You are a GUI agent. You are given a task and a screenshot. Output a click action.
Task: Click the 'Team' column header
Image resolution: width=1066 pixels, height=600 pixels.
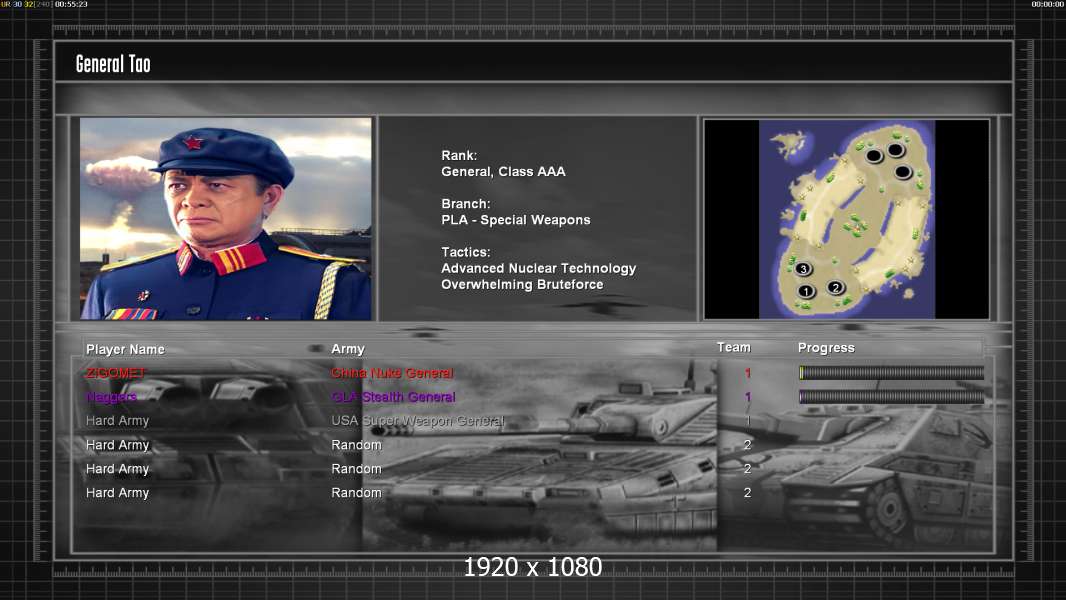coord(734,347)
